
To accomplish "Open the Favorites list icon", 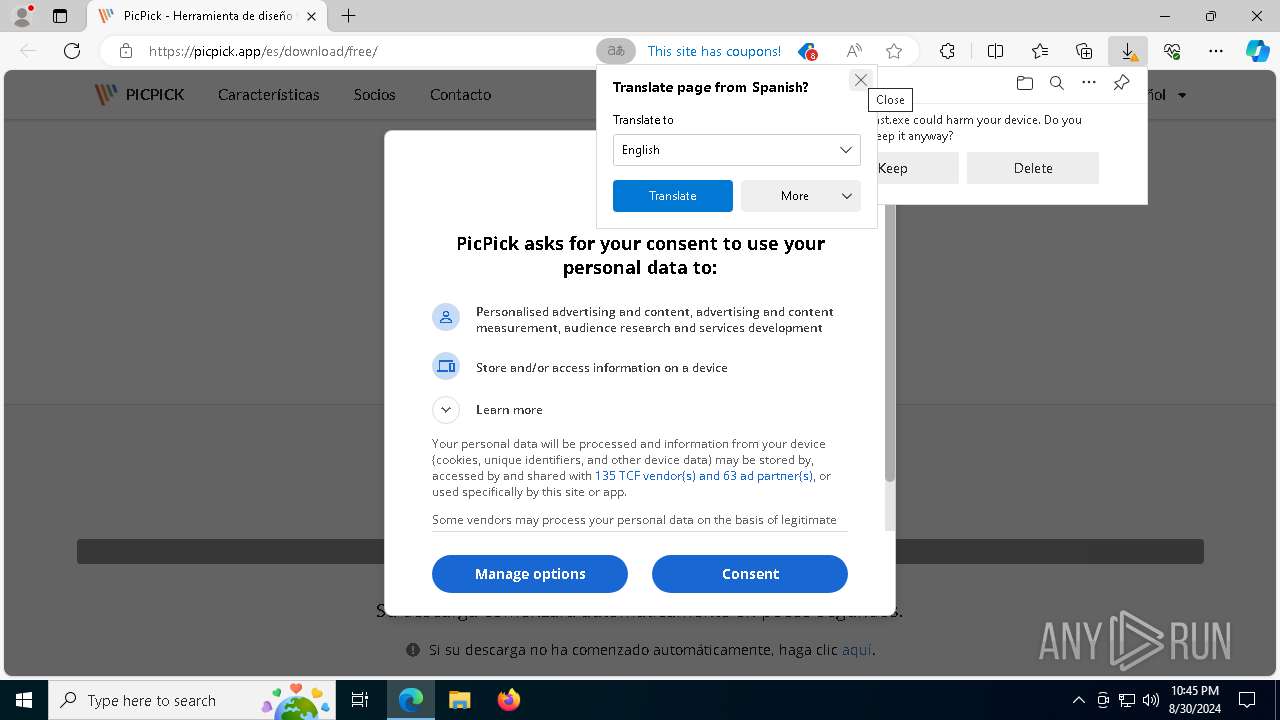I will point(1040,51).
